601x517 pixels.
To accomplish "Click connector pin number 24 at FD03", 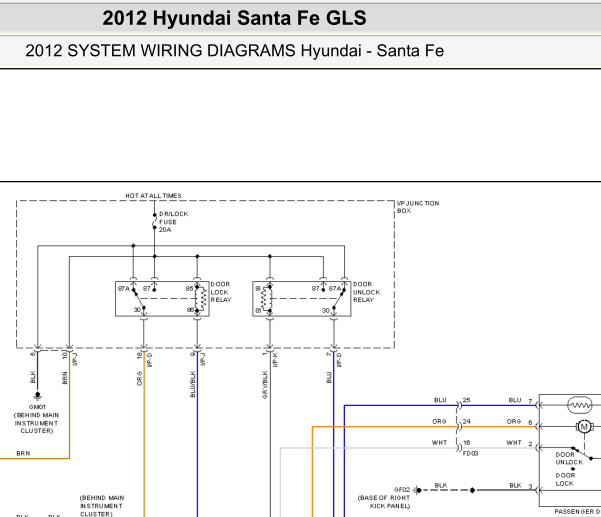I will tap(466, 422).
